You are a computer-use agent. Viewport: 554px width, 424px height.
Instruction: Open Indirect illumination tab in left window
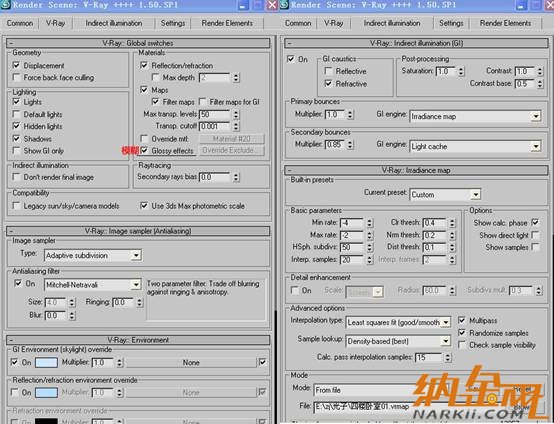click(x=114, y=23)
